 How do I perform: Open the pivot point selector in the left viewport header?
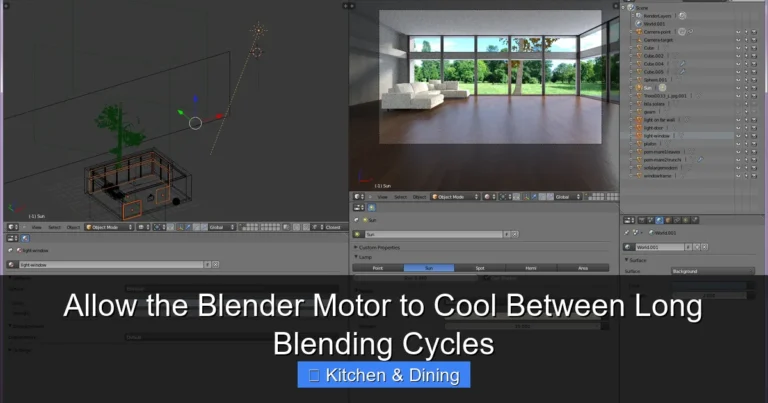[x=159, y=227]
